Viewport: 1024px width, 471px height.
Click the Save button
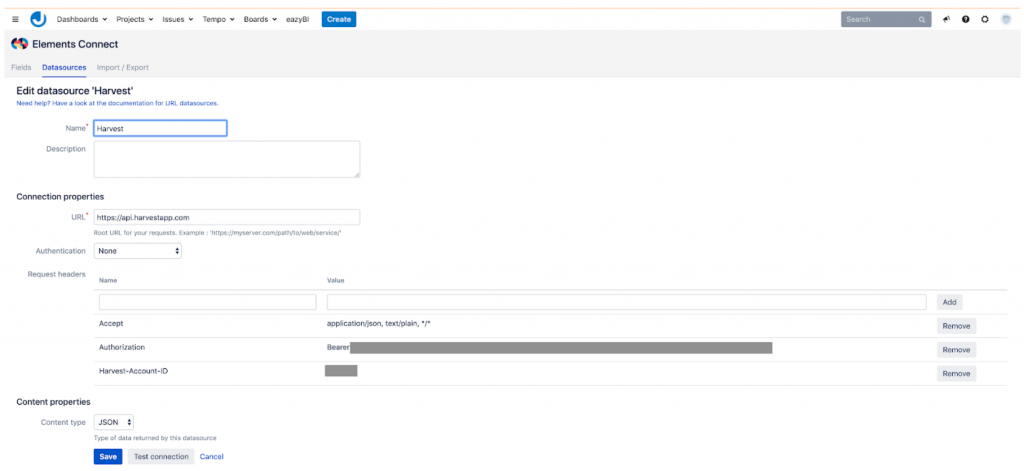coord(108,457)
